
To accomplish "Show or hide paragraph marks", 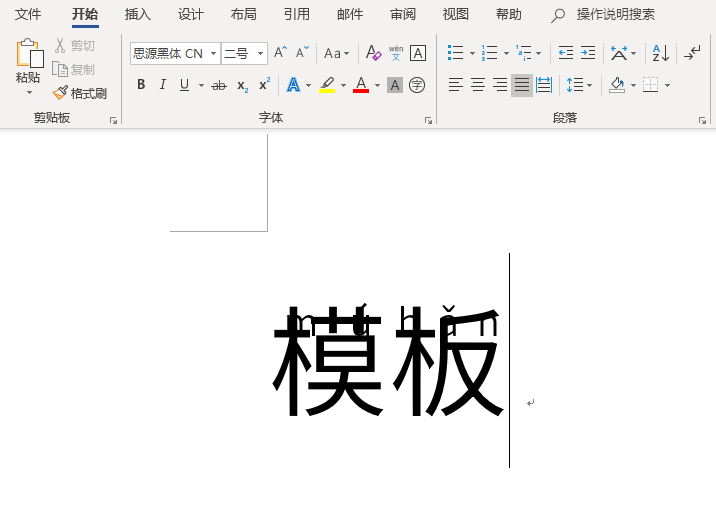I will (692, 53).
